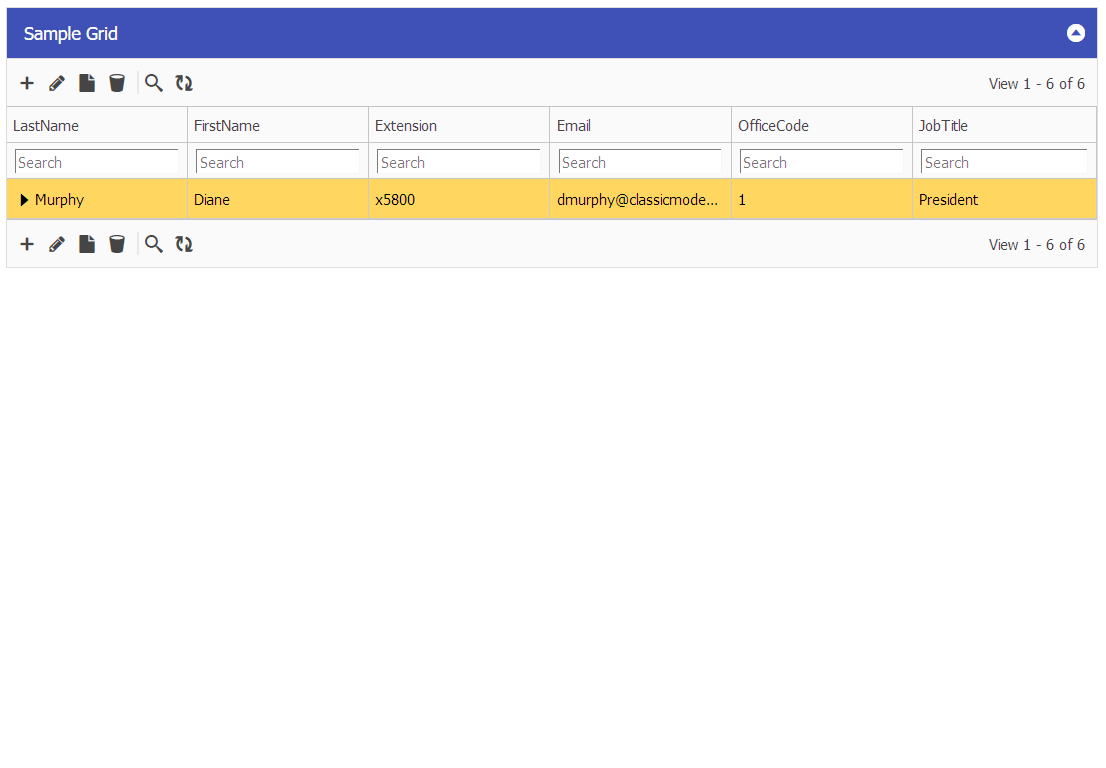Select the Diane cell in FirstName column
Viewport: 1106px width, 768px height.
(x=212, y=200)
